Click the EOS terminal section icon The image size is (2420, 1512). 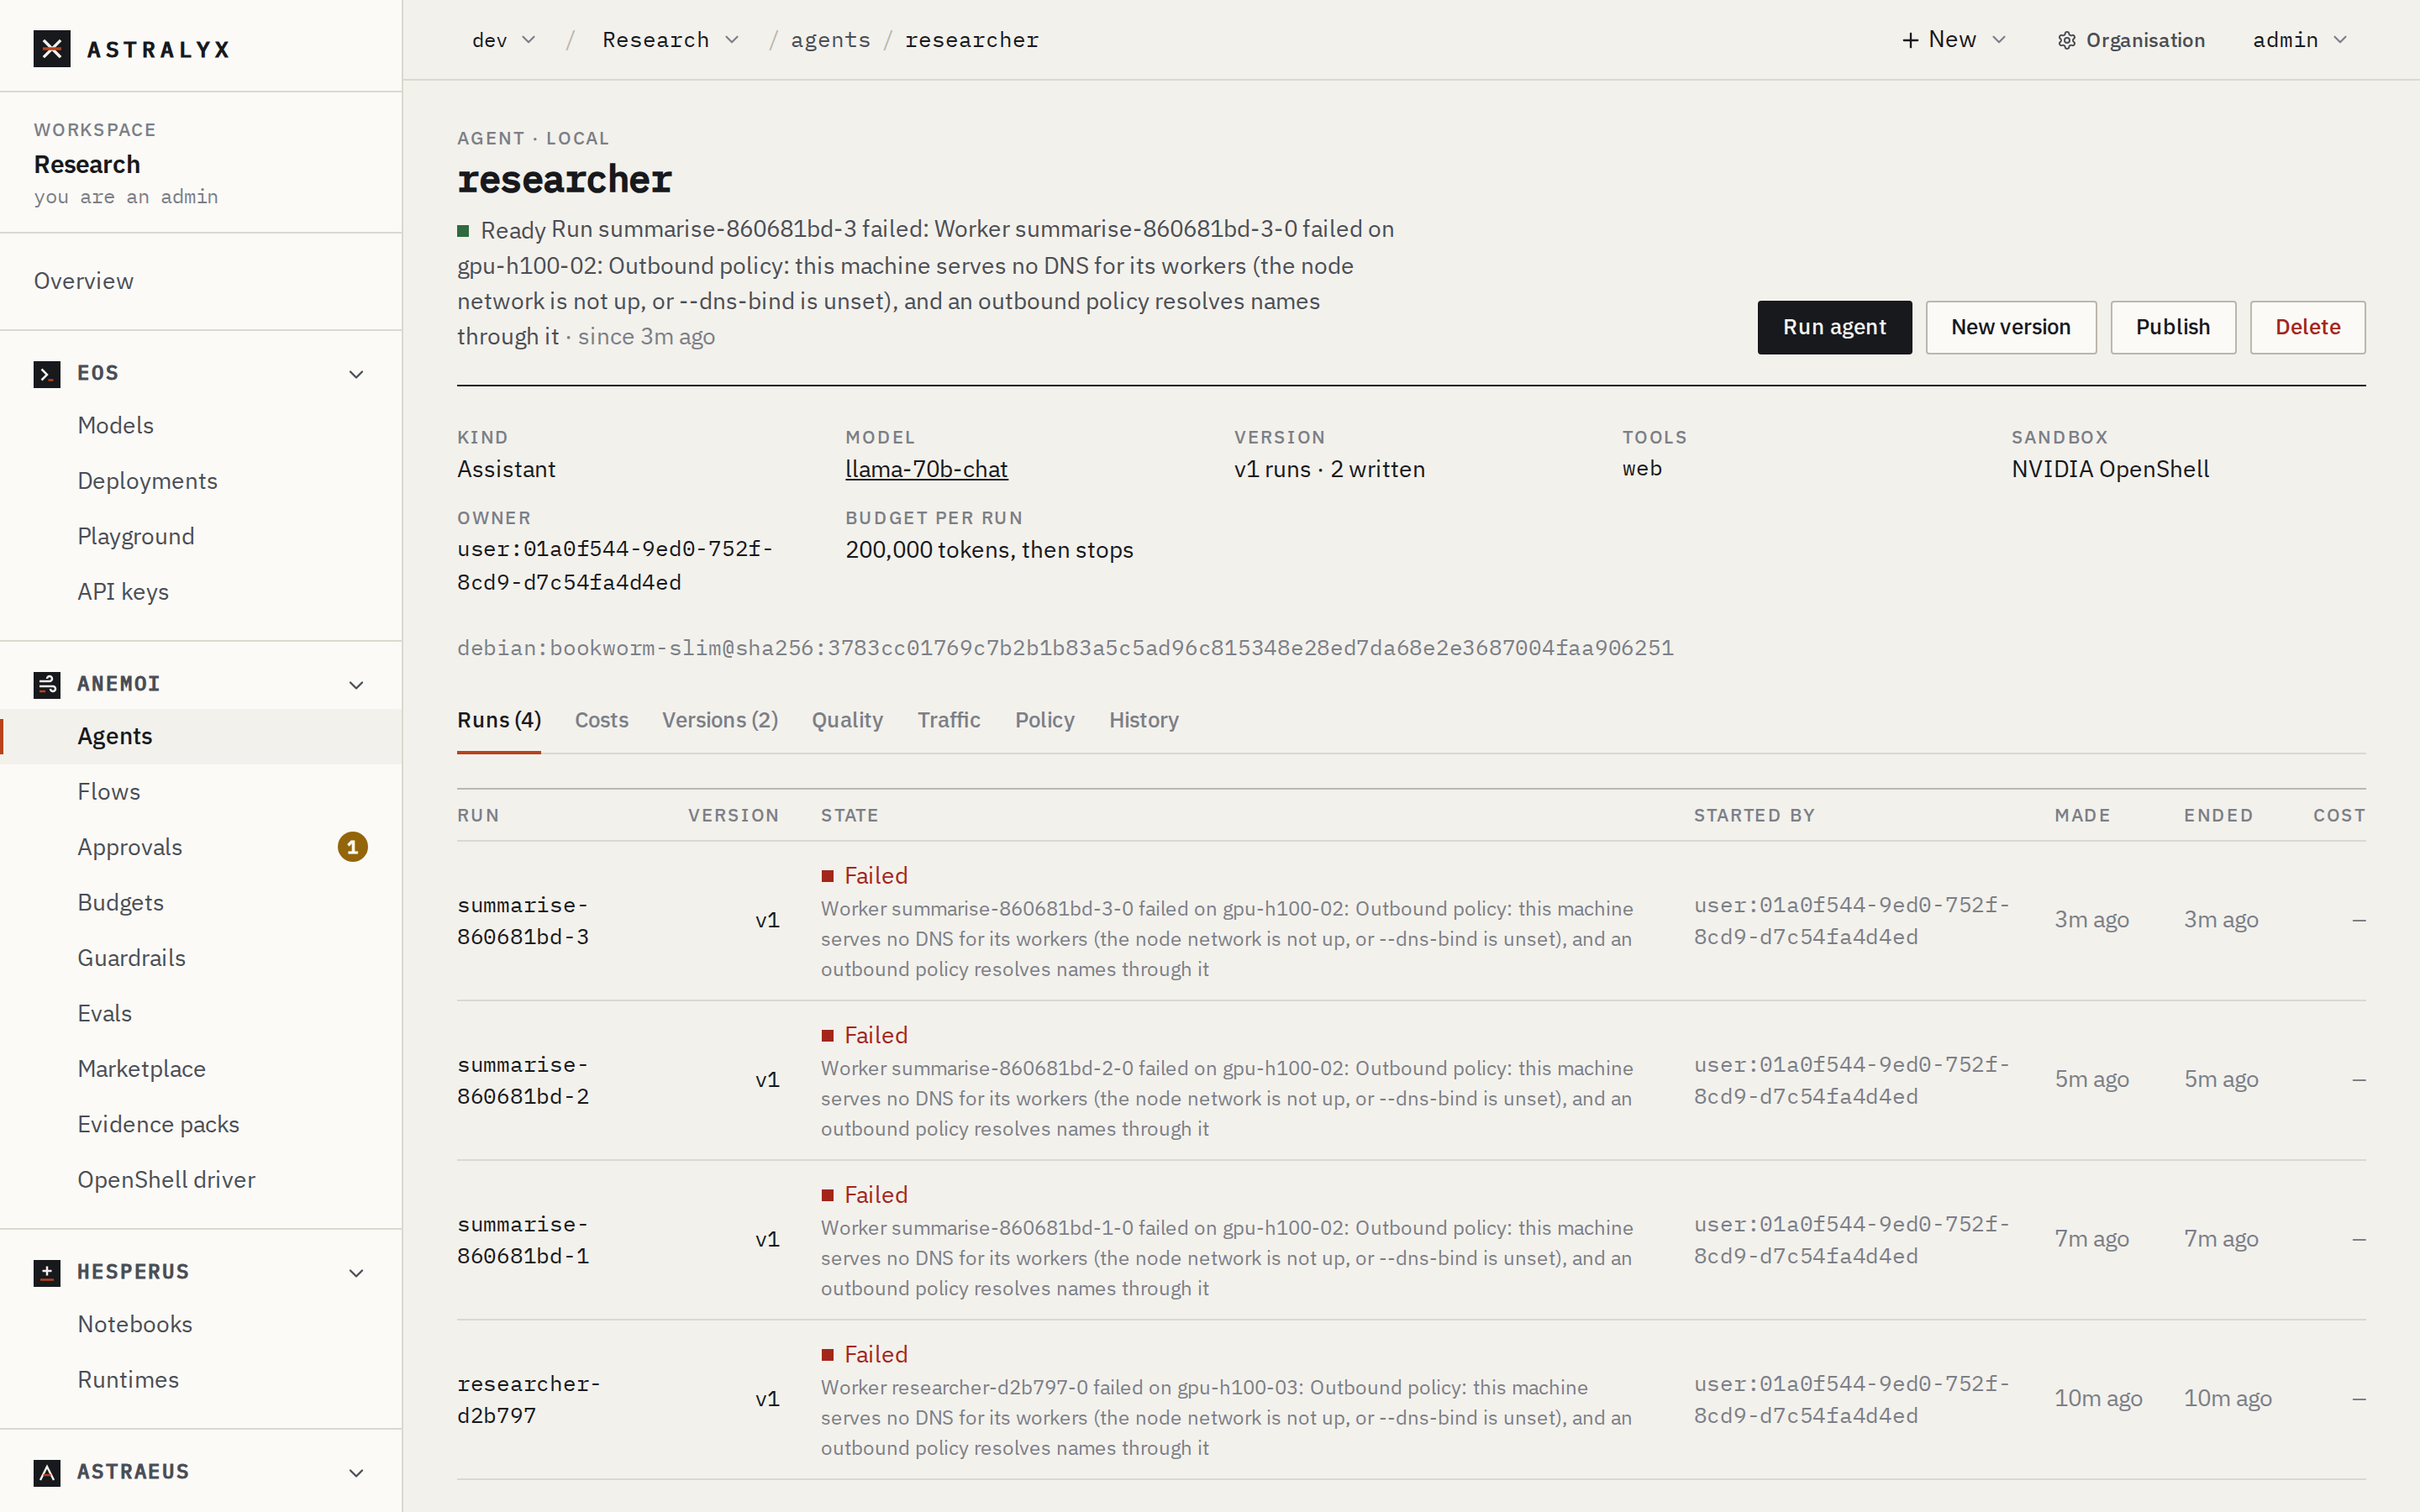[47, 374]
